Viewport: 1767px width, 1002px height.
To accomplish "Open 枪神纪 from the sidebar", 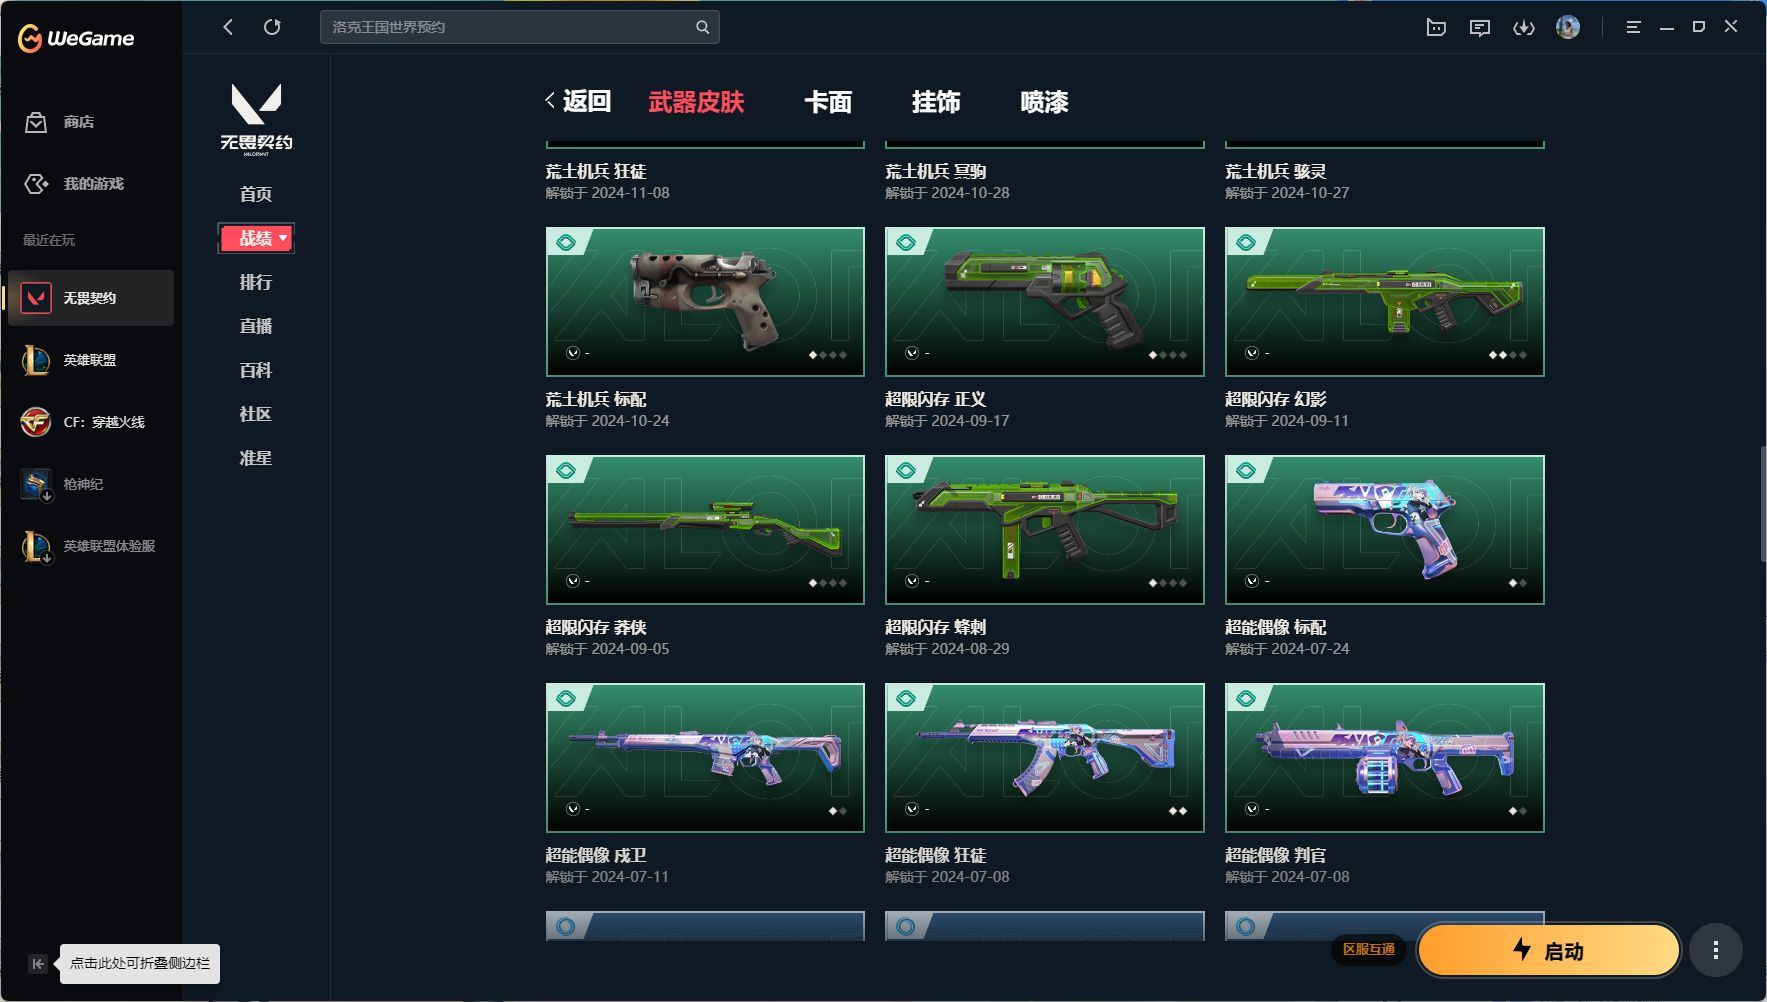I will click(83, 484).
